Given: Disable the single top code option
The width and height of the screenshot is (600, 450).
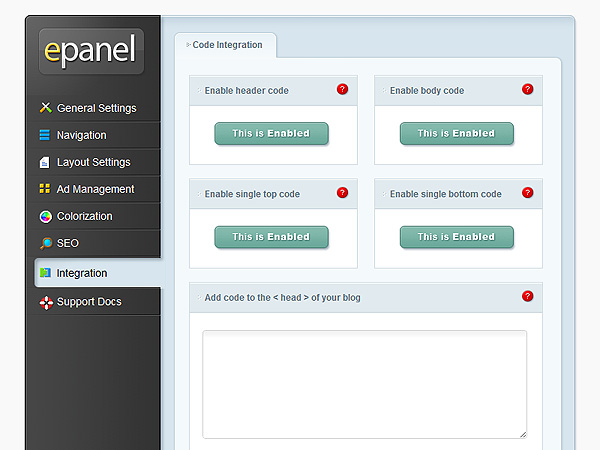Looking at the screenshot, I should tap(271, 237).
